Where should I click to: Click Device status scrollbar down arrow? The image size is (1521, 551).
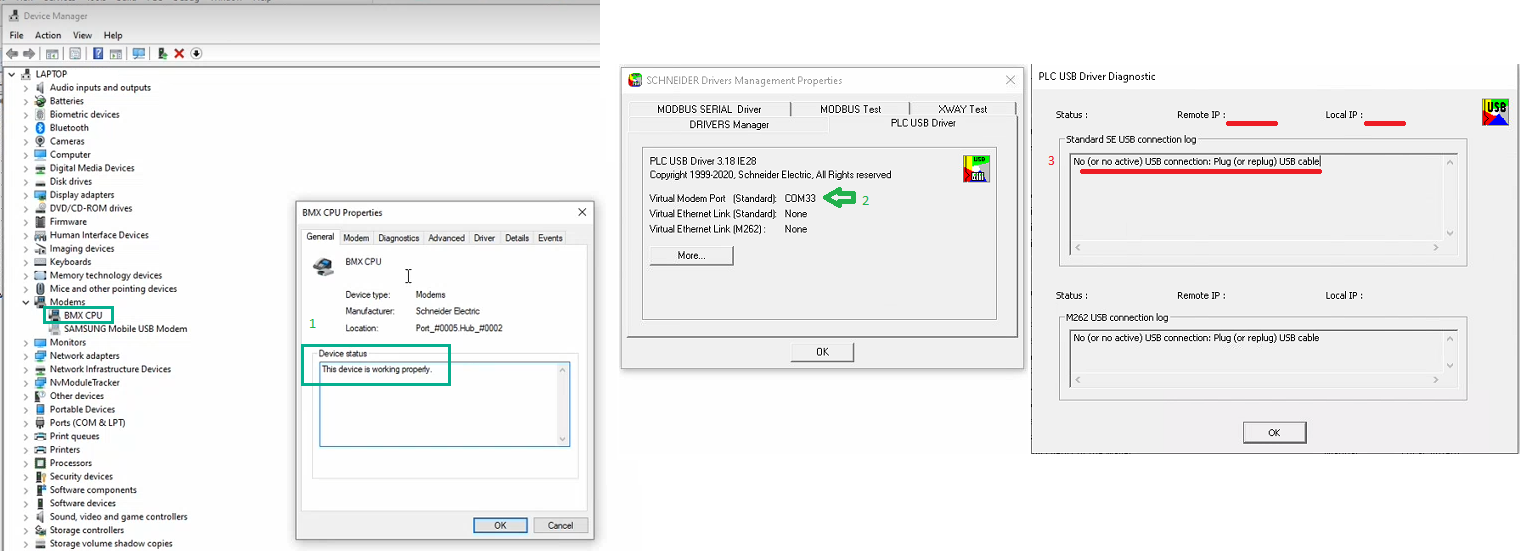(x=562, y=438)
